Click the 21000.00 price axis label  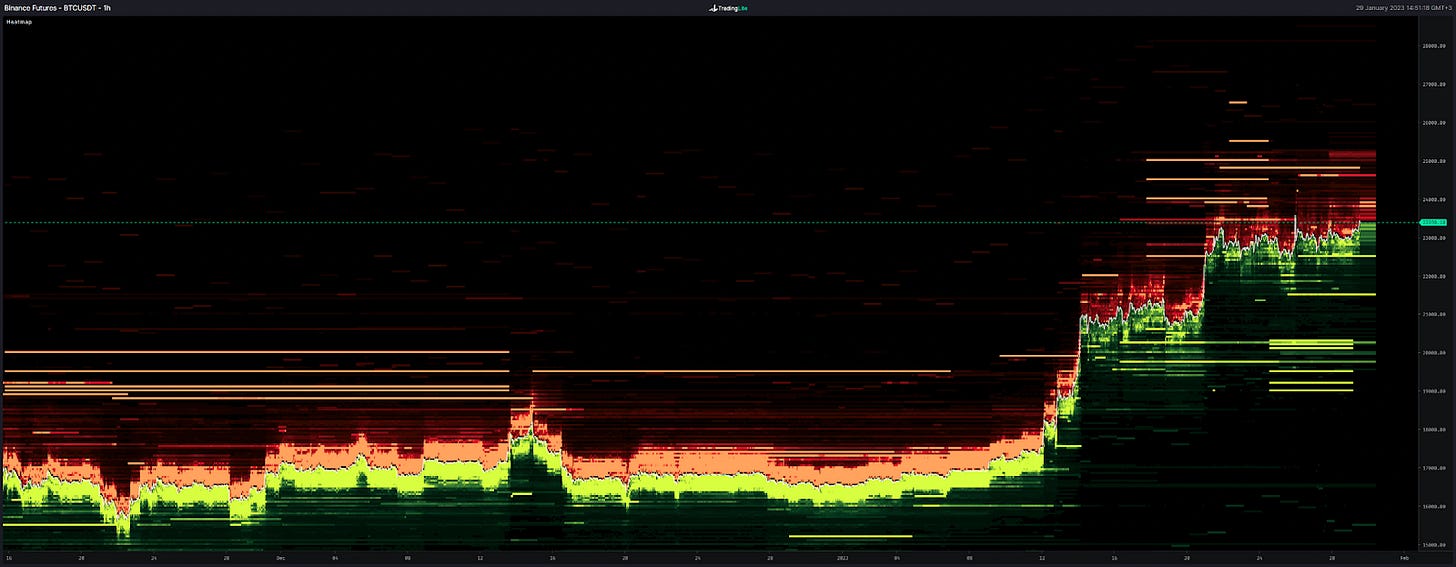[1435, 315]
